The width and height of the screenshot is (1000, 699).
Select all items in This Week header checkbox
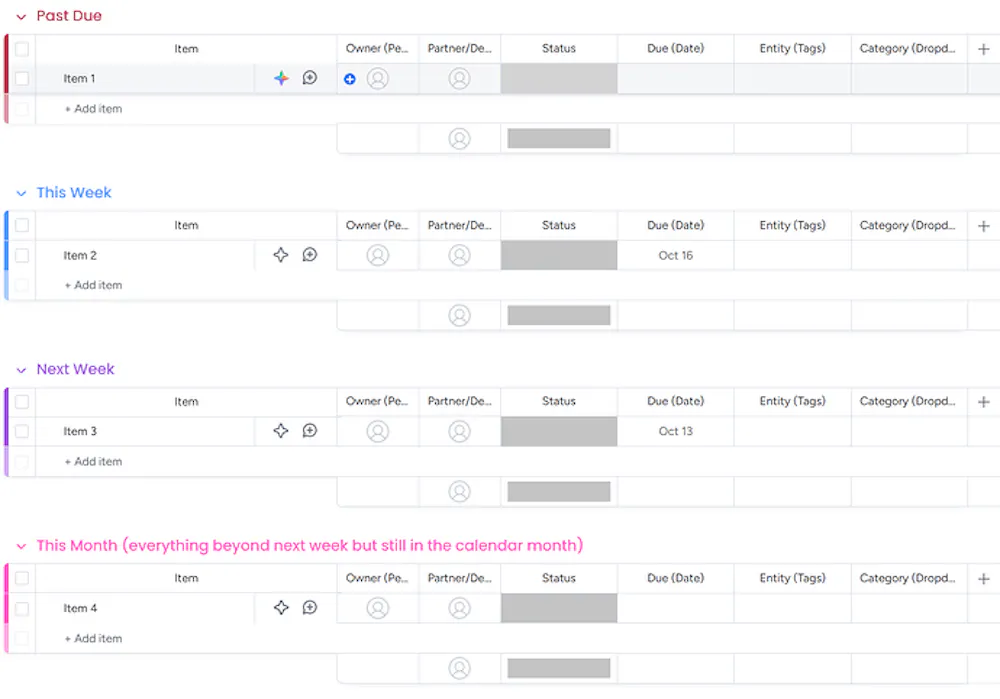[x=22, y=226]
